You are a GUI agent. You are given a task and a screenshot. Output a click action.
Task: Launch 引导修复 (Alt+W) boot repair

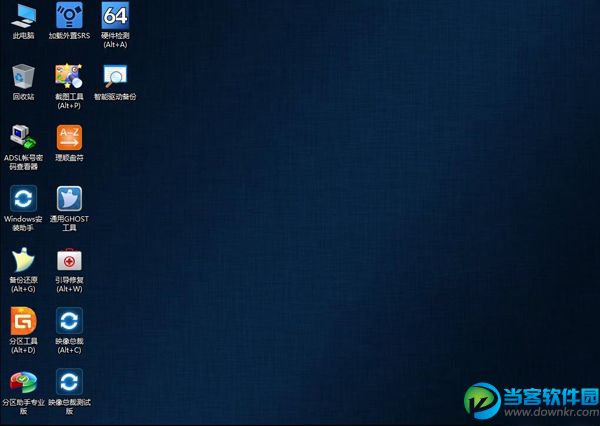[x=69, y=260]
